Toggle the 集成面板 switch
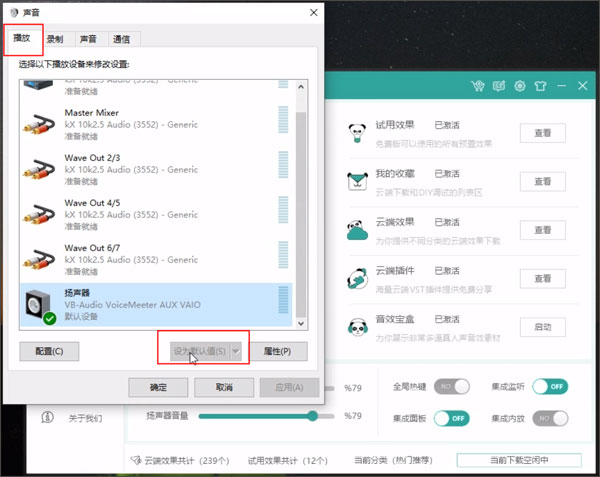 tap(452, 418)
